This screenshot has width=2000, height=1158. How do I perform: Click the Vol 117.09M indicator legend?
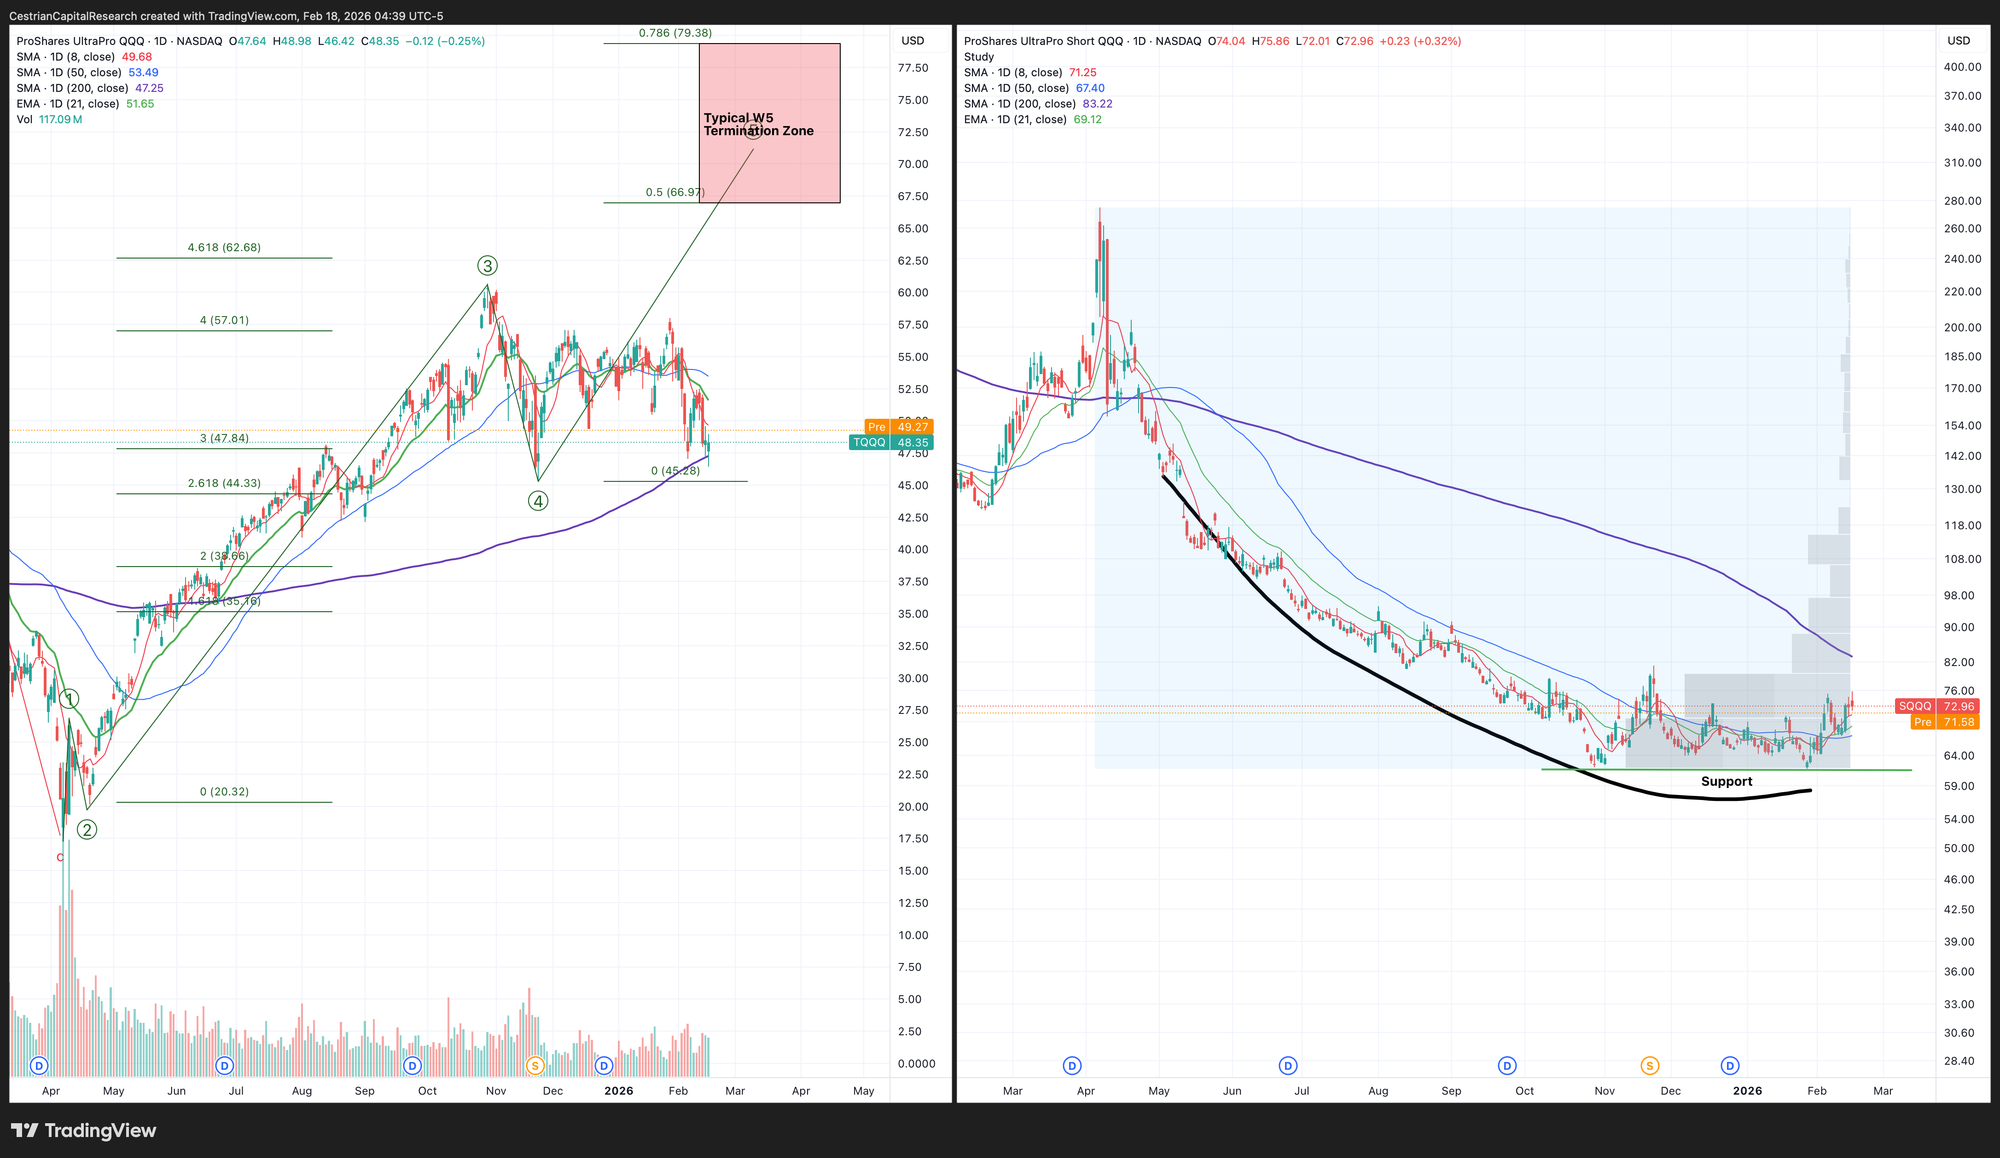(x=49, y=119)
